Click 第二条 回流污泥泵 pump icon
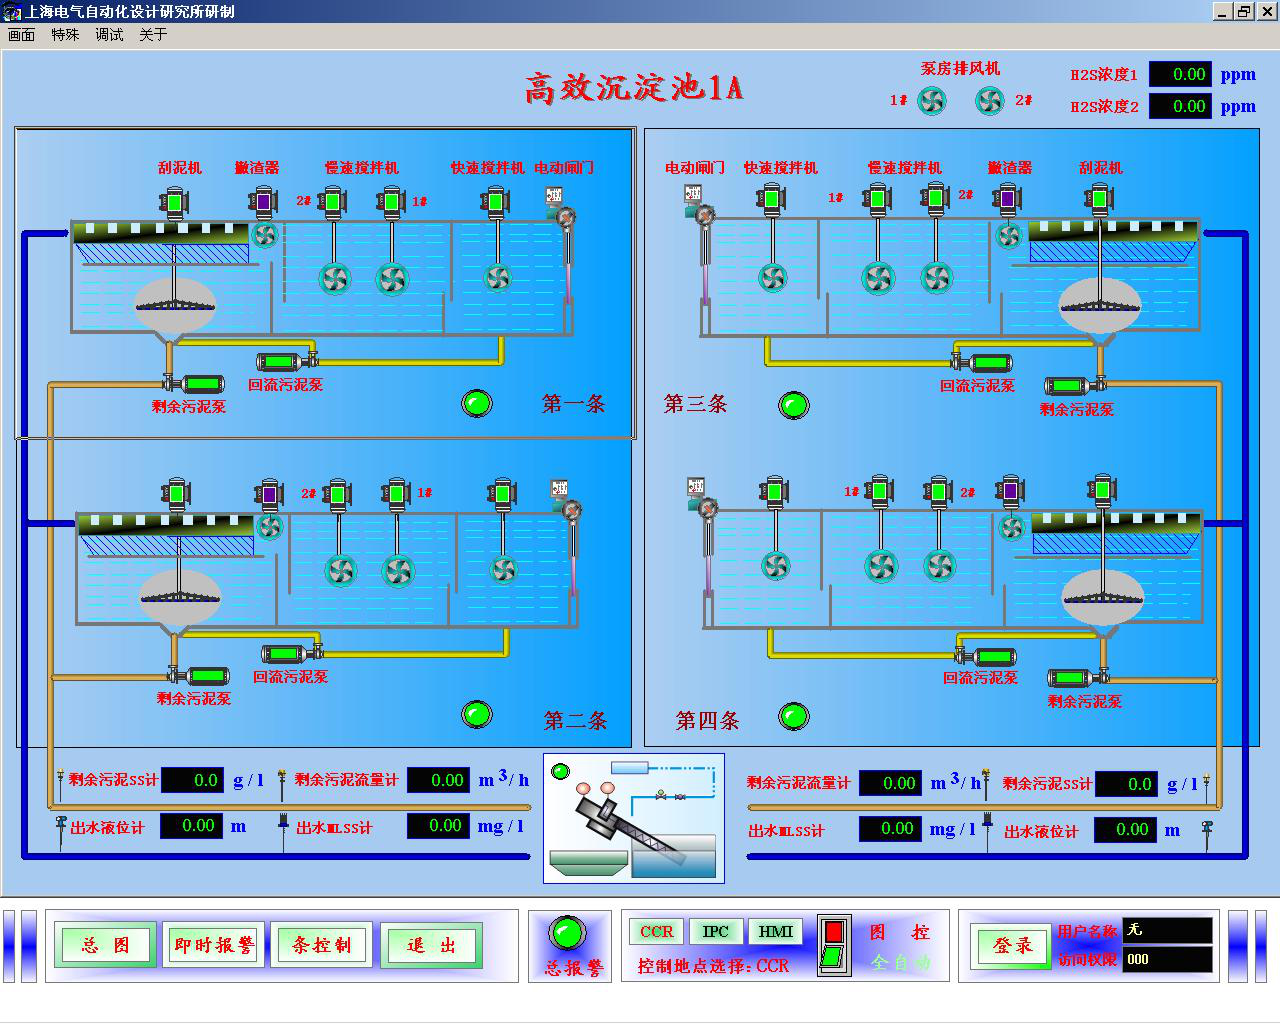This screenshot has width=1280, height=1024. tap(288, 654)
